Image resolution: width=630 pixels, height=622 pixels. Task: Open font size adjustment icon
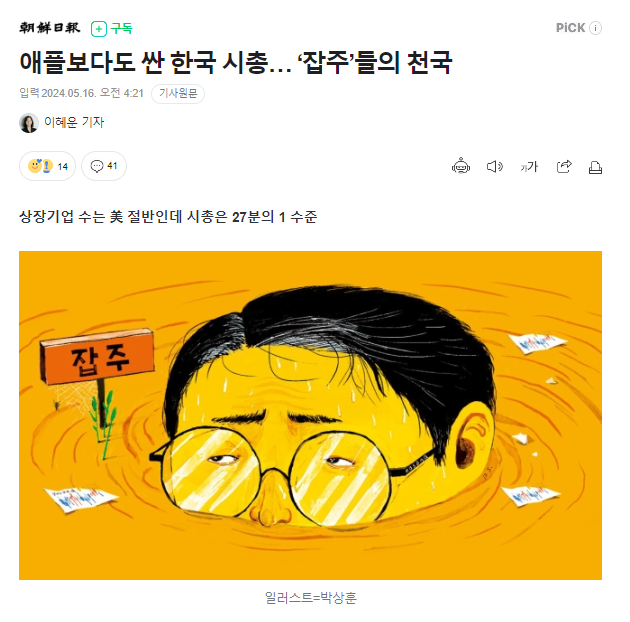click(529, 166)
